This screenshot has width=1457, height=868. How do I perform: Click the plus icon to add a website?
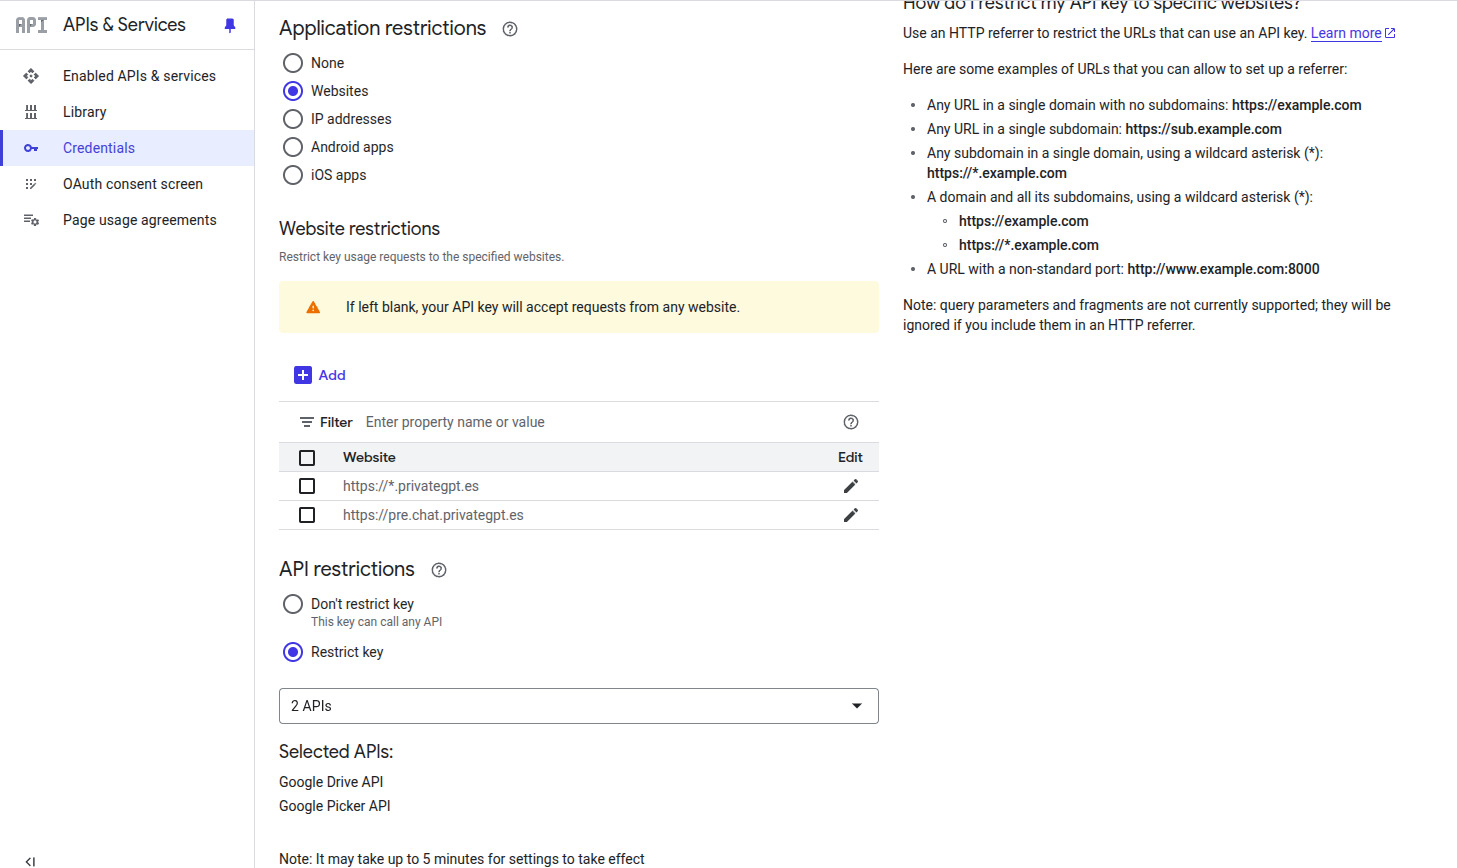tap(303, 375)
